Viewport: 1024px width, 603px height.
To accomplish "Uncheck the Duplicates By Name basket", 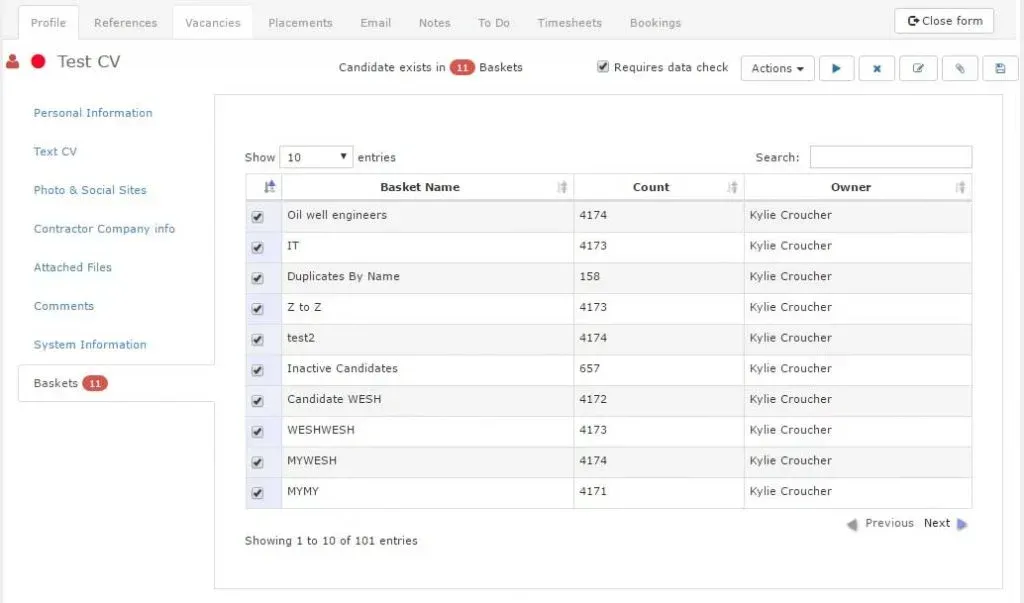I will click(257, 278).
